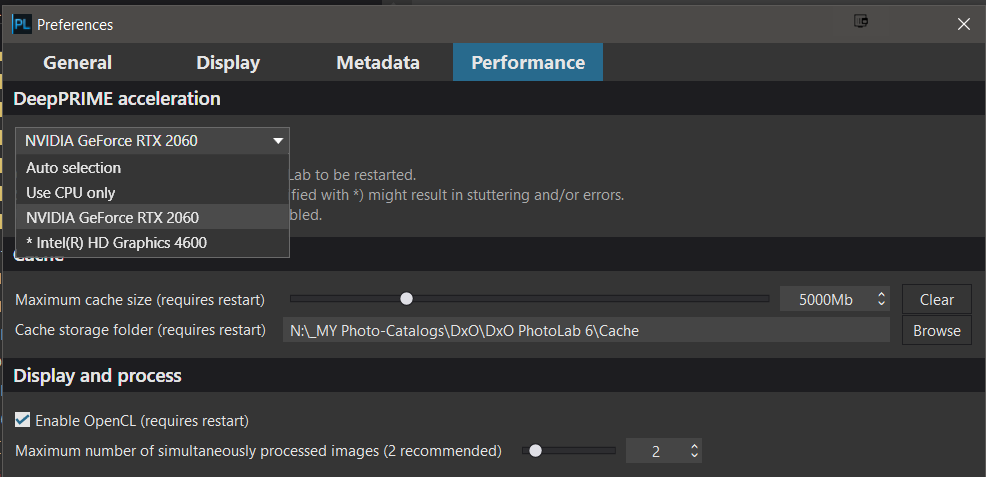Open the General preferences tab
Image resolution: width=986 pixels, height=477 pixels.
77,62
